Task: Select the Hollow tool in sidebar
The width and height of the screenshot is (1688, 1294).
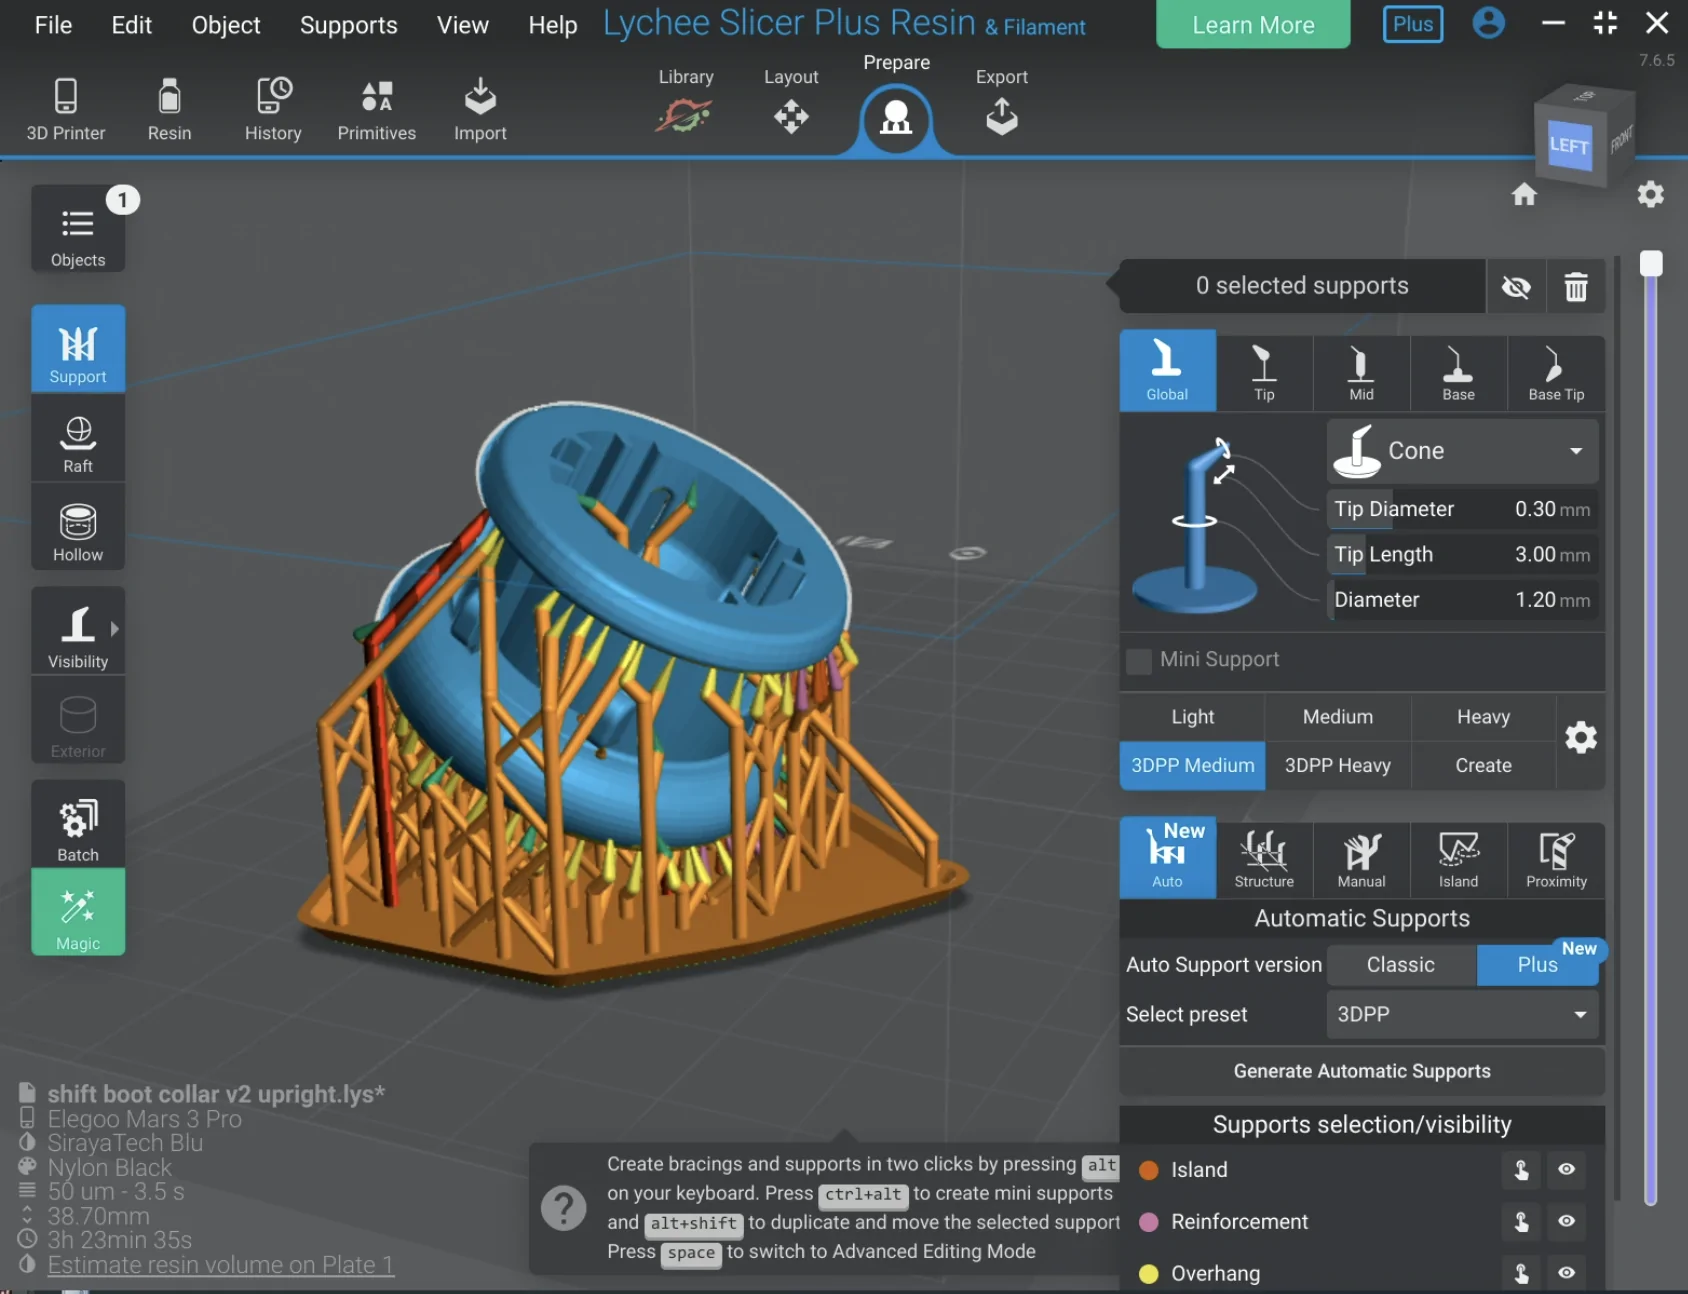Action: [78, 529]
